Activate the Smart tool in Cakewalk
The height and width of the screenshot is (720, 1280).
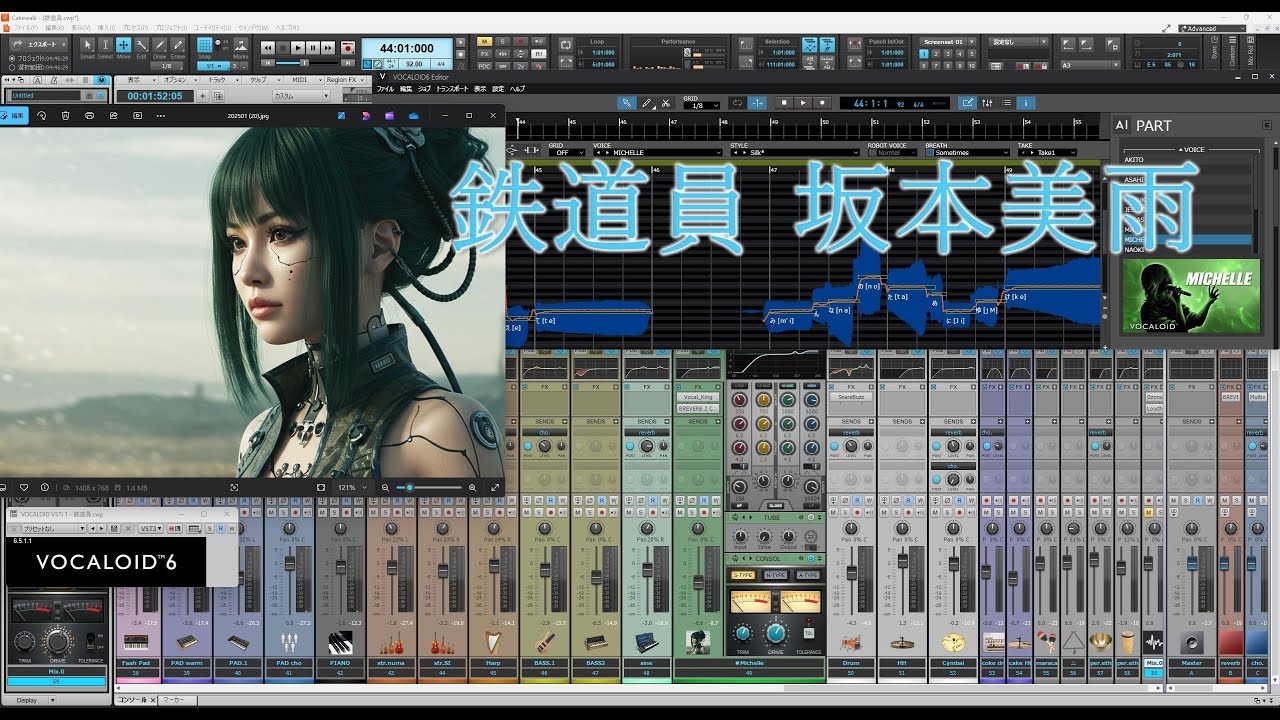coord(88,45)
